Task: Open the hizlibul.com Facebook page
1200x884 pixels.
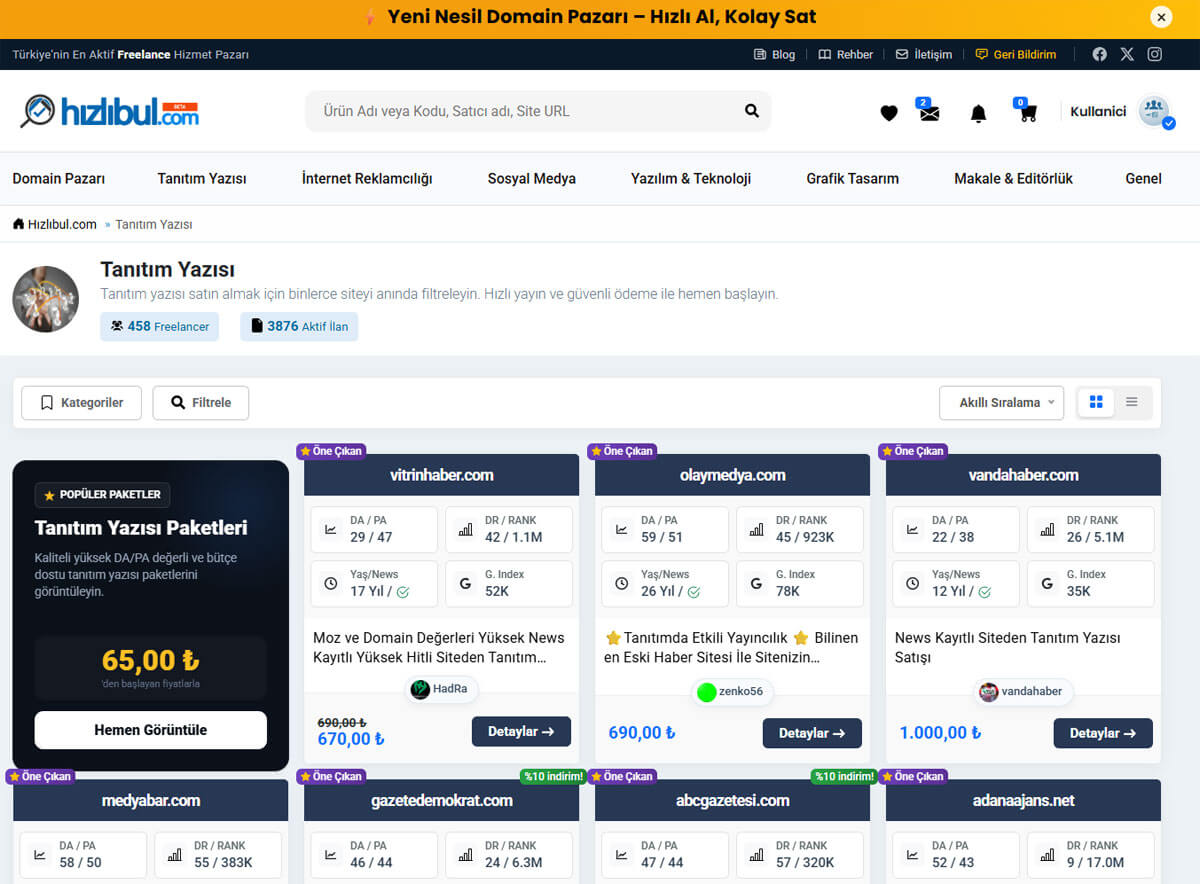Action: 1099,54
